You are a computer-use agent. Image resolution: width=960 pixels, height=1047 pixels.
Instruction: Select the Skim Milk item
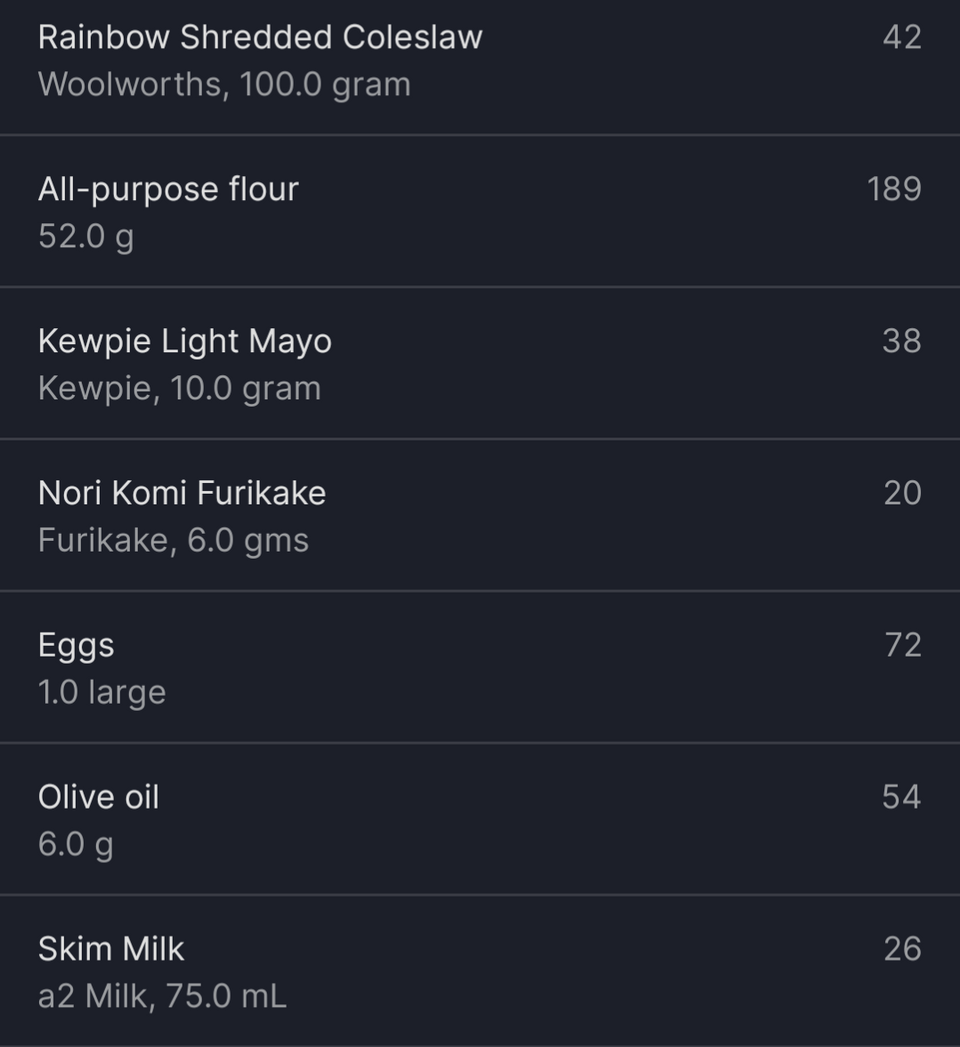(480, 972)
